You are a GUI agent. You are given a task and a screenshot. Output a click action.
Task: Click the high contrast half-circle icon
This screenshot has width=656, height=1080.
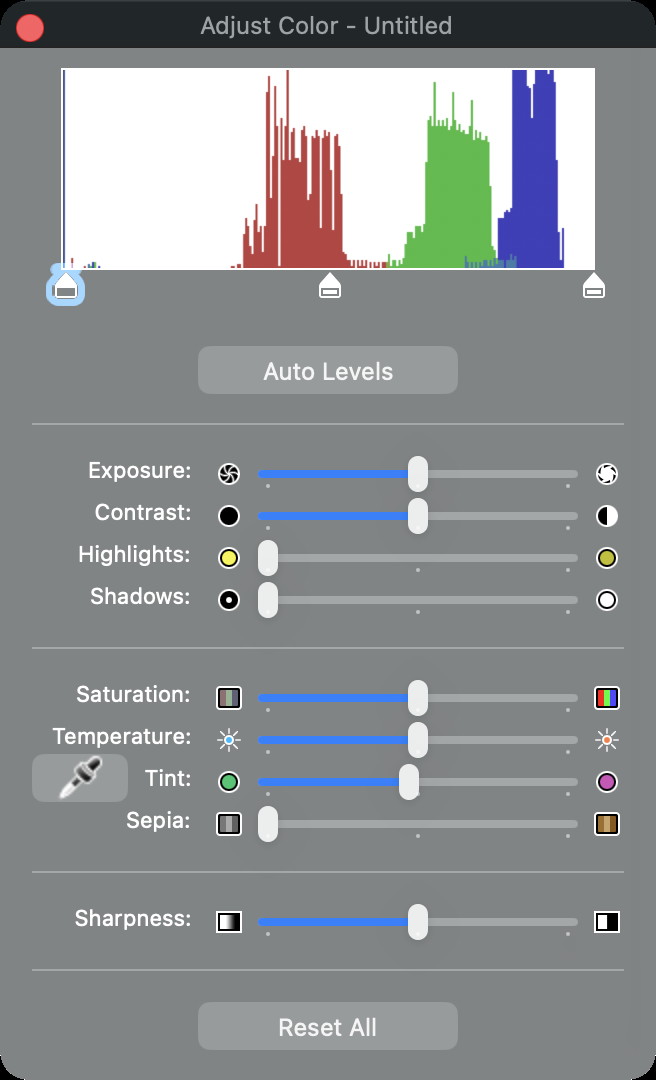coord(606,516)
